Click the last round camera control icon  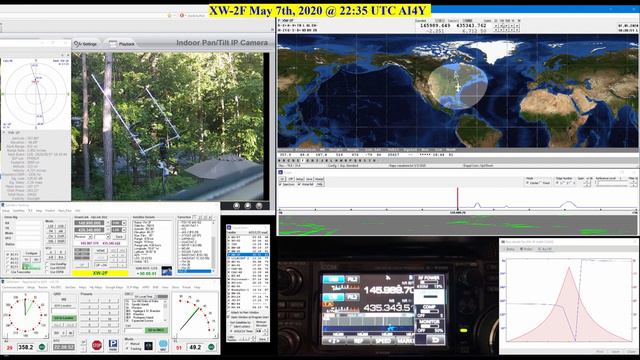[259, 206]
